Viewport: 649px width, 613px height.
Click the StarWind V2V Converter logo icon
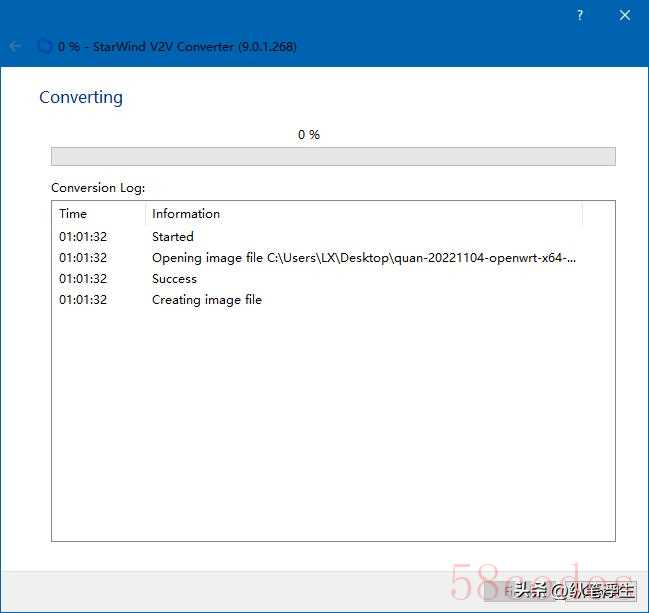tap(44, 46)
